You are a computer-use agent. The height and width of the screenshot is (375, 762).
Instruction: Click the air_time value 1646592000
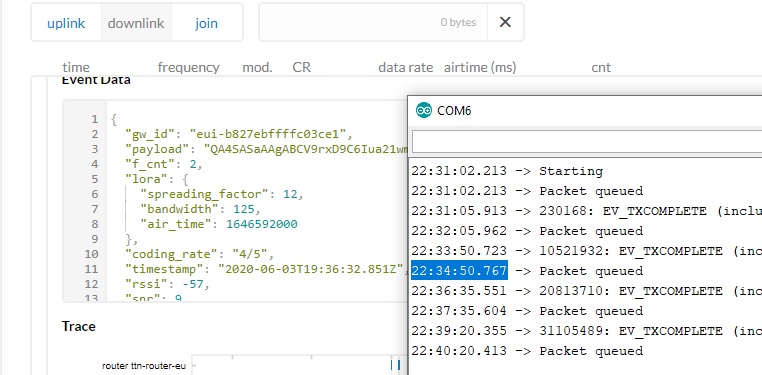(x=262, y=224)
